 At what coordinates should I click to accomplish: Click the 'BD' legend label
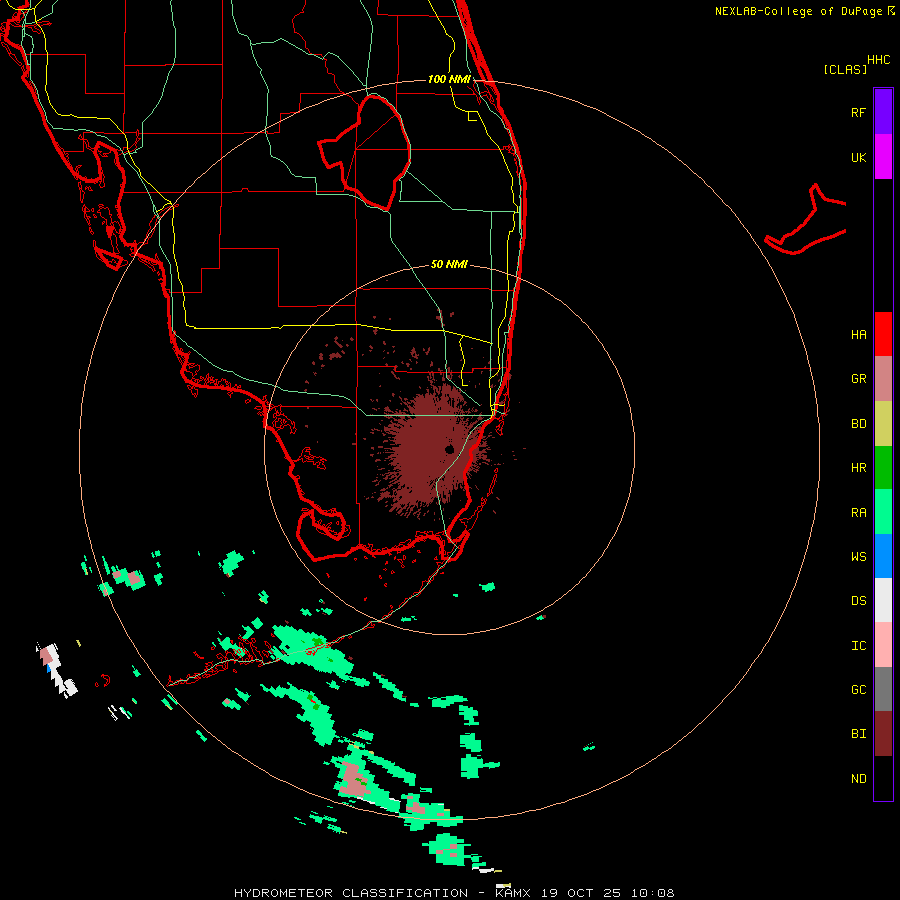coord(858,424)
